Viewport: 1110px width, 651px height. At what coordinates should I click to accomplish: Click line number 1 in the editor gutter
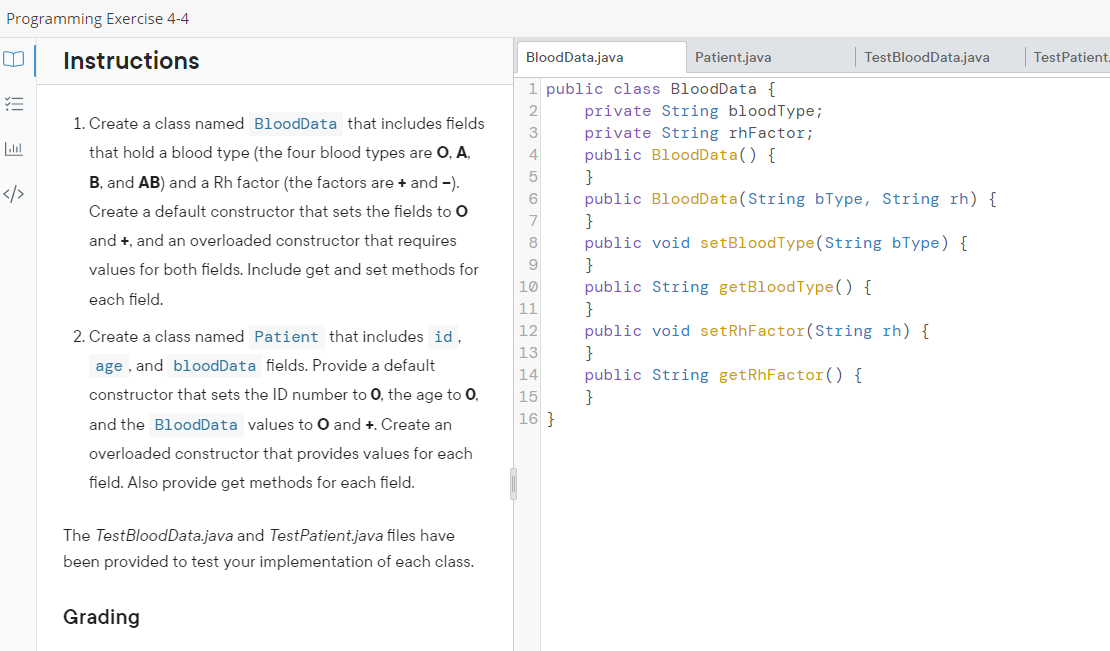click(531, 88)
